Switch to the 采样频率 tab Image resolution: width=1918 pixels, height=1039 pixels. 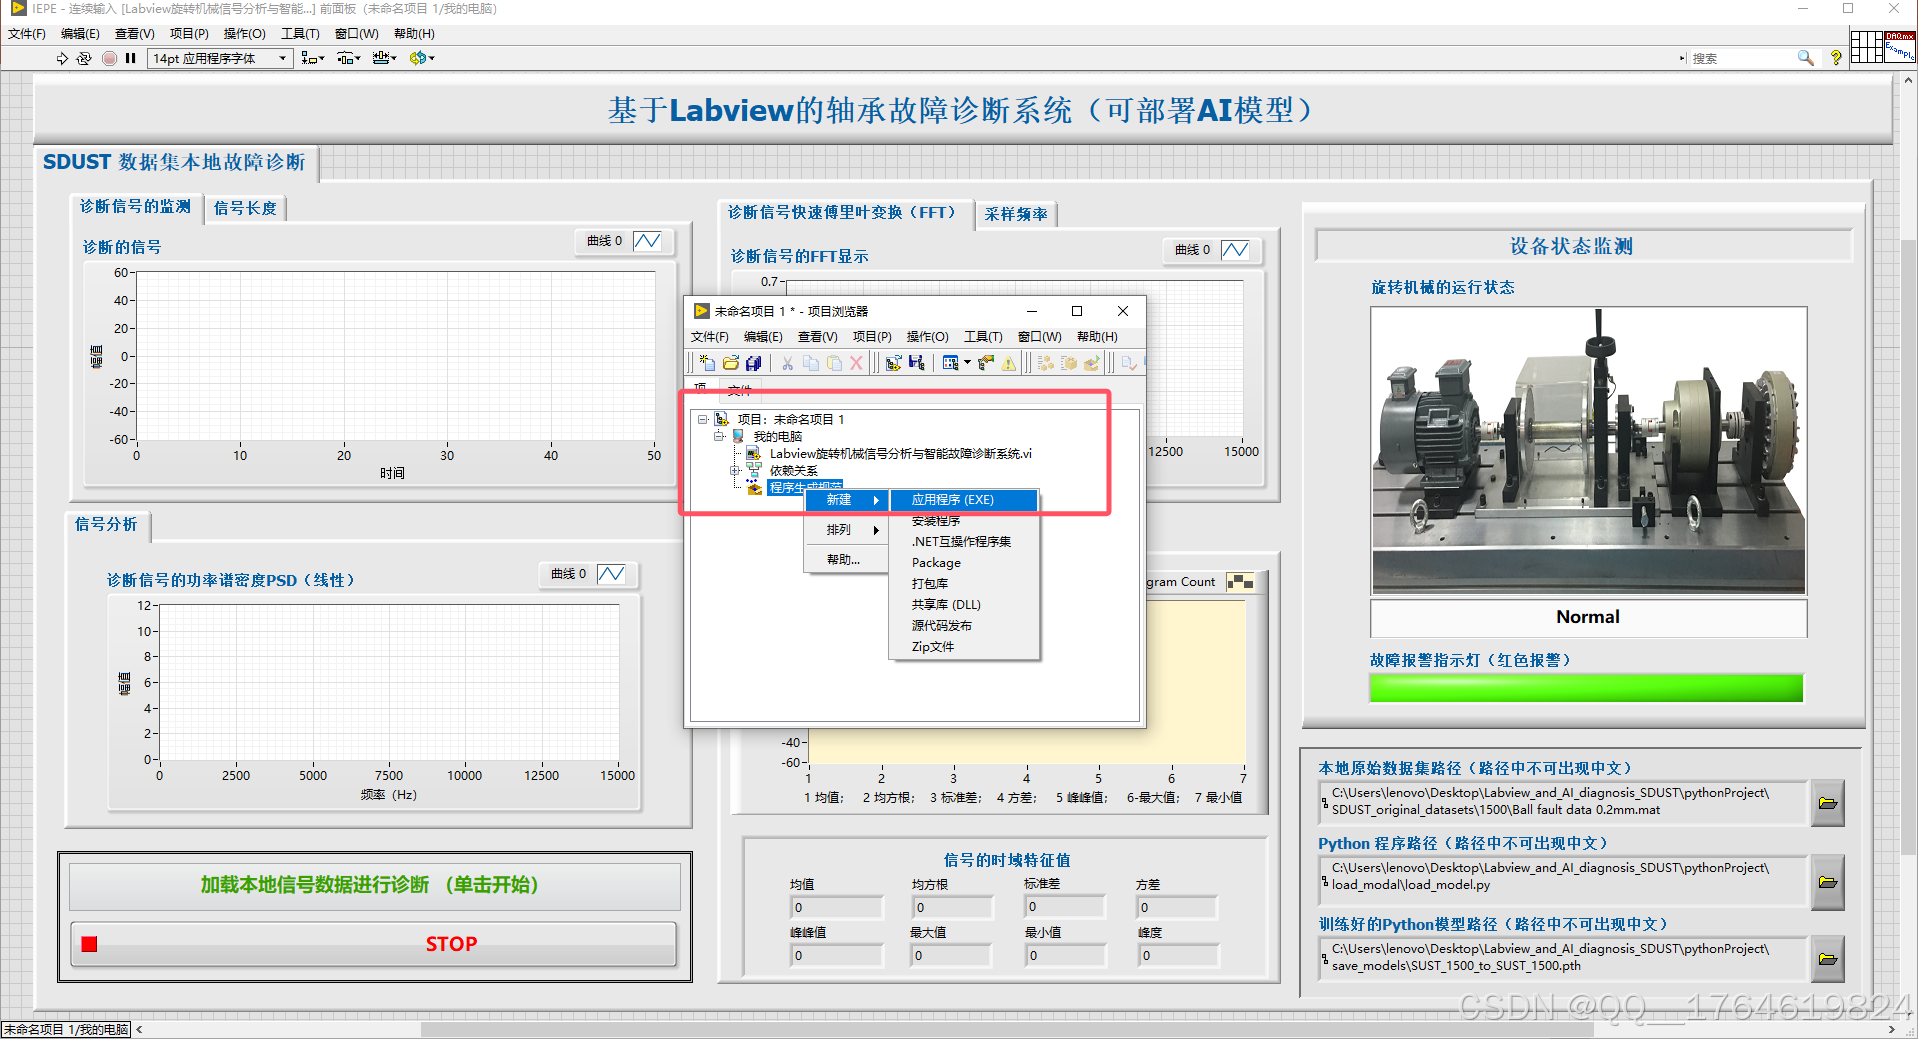click(1016, 214)
